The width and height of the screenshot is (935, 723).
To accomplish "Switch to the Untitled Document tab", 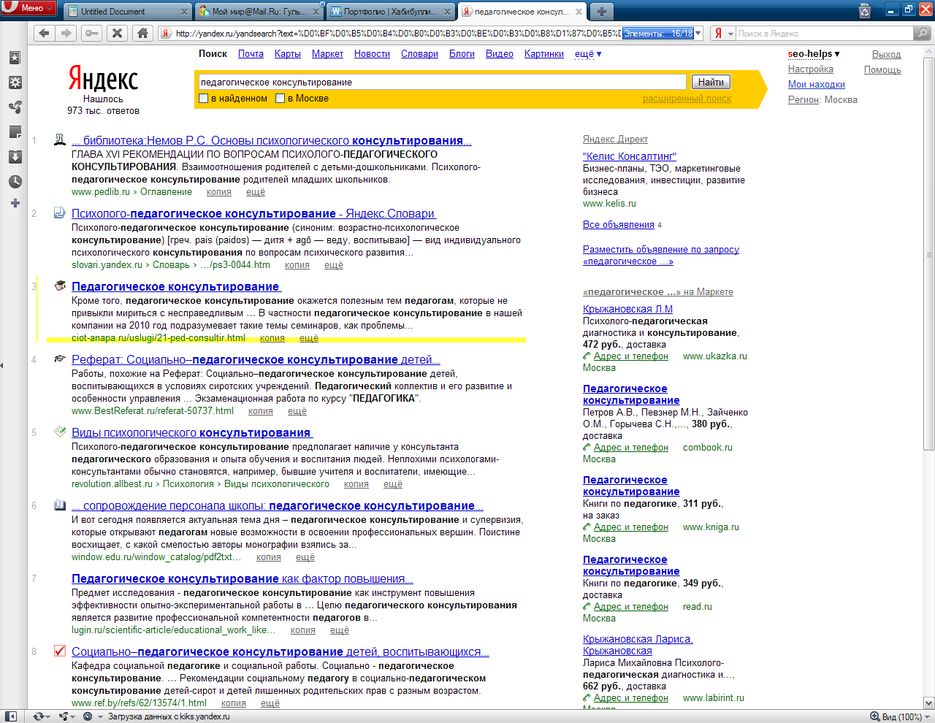I will pos(126,11).
